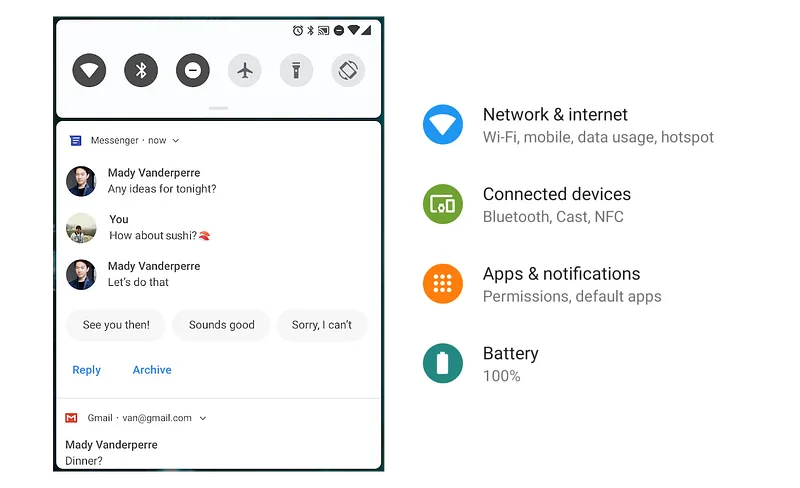The height and width of the screenshot is (488, 800).
Task: Send 'See you then!' smart reply
Action: click(x=116, y=325)
